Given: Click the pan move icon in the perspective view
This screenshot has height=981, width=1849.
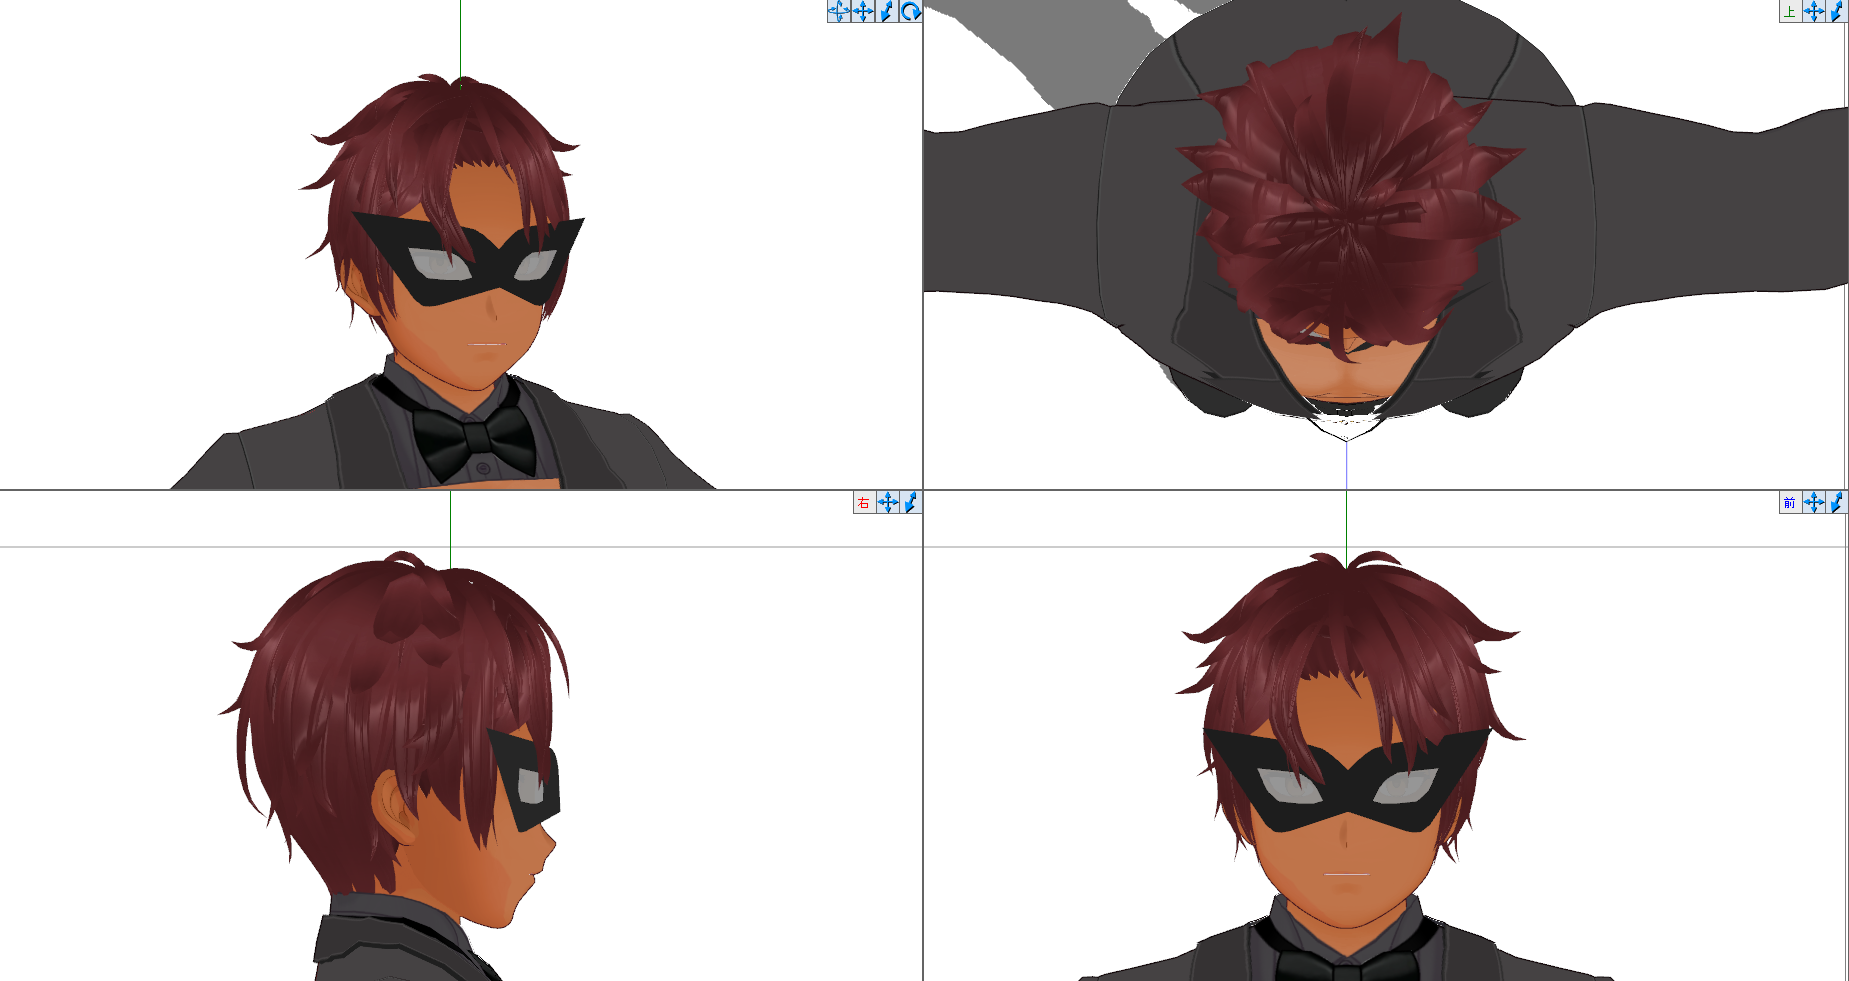Looking at the screenshot, I should [863, 11].
